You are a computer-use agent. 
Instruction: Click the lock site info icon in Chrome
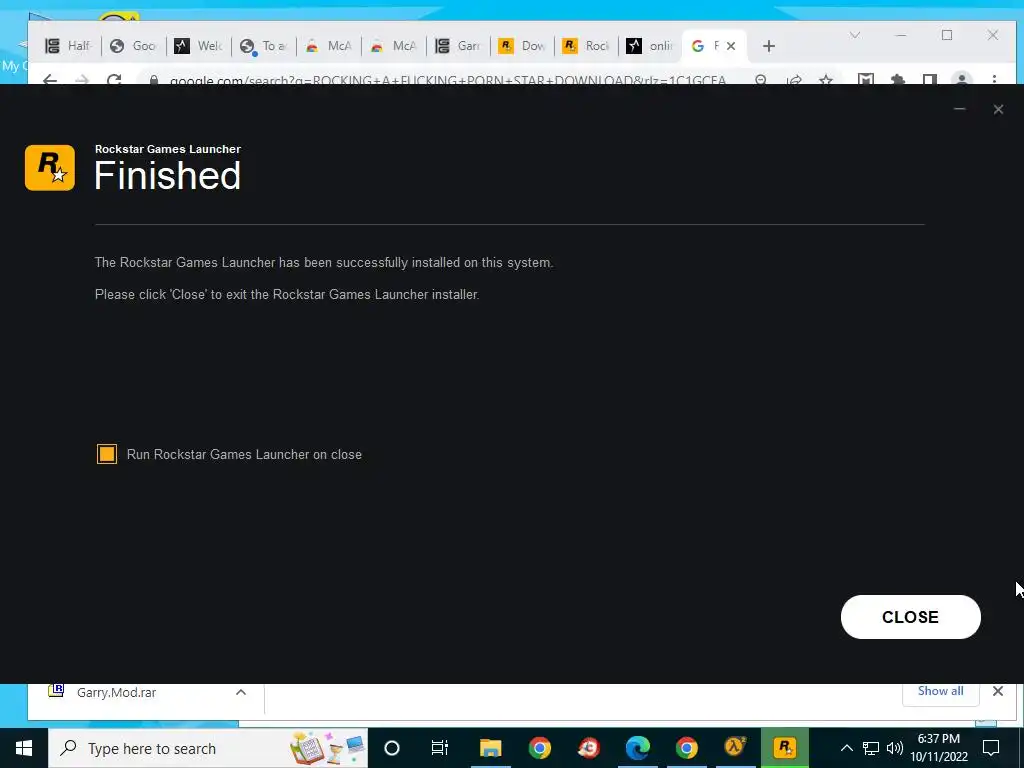[154, 80]
